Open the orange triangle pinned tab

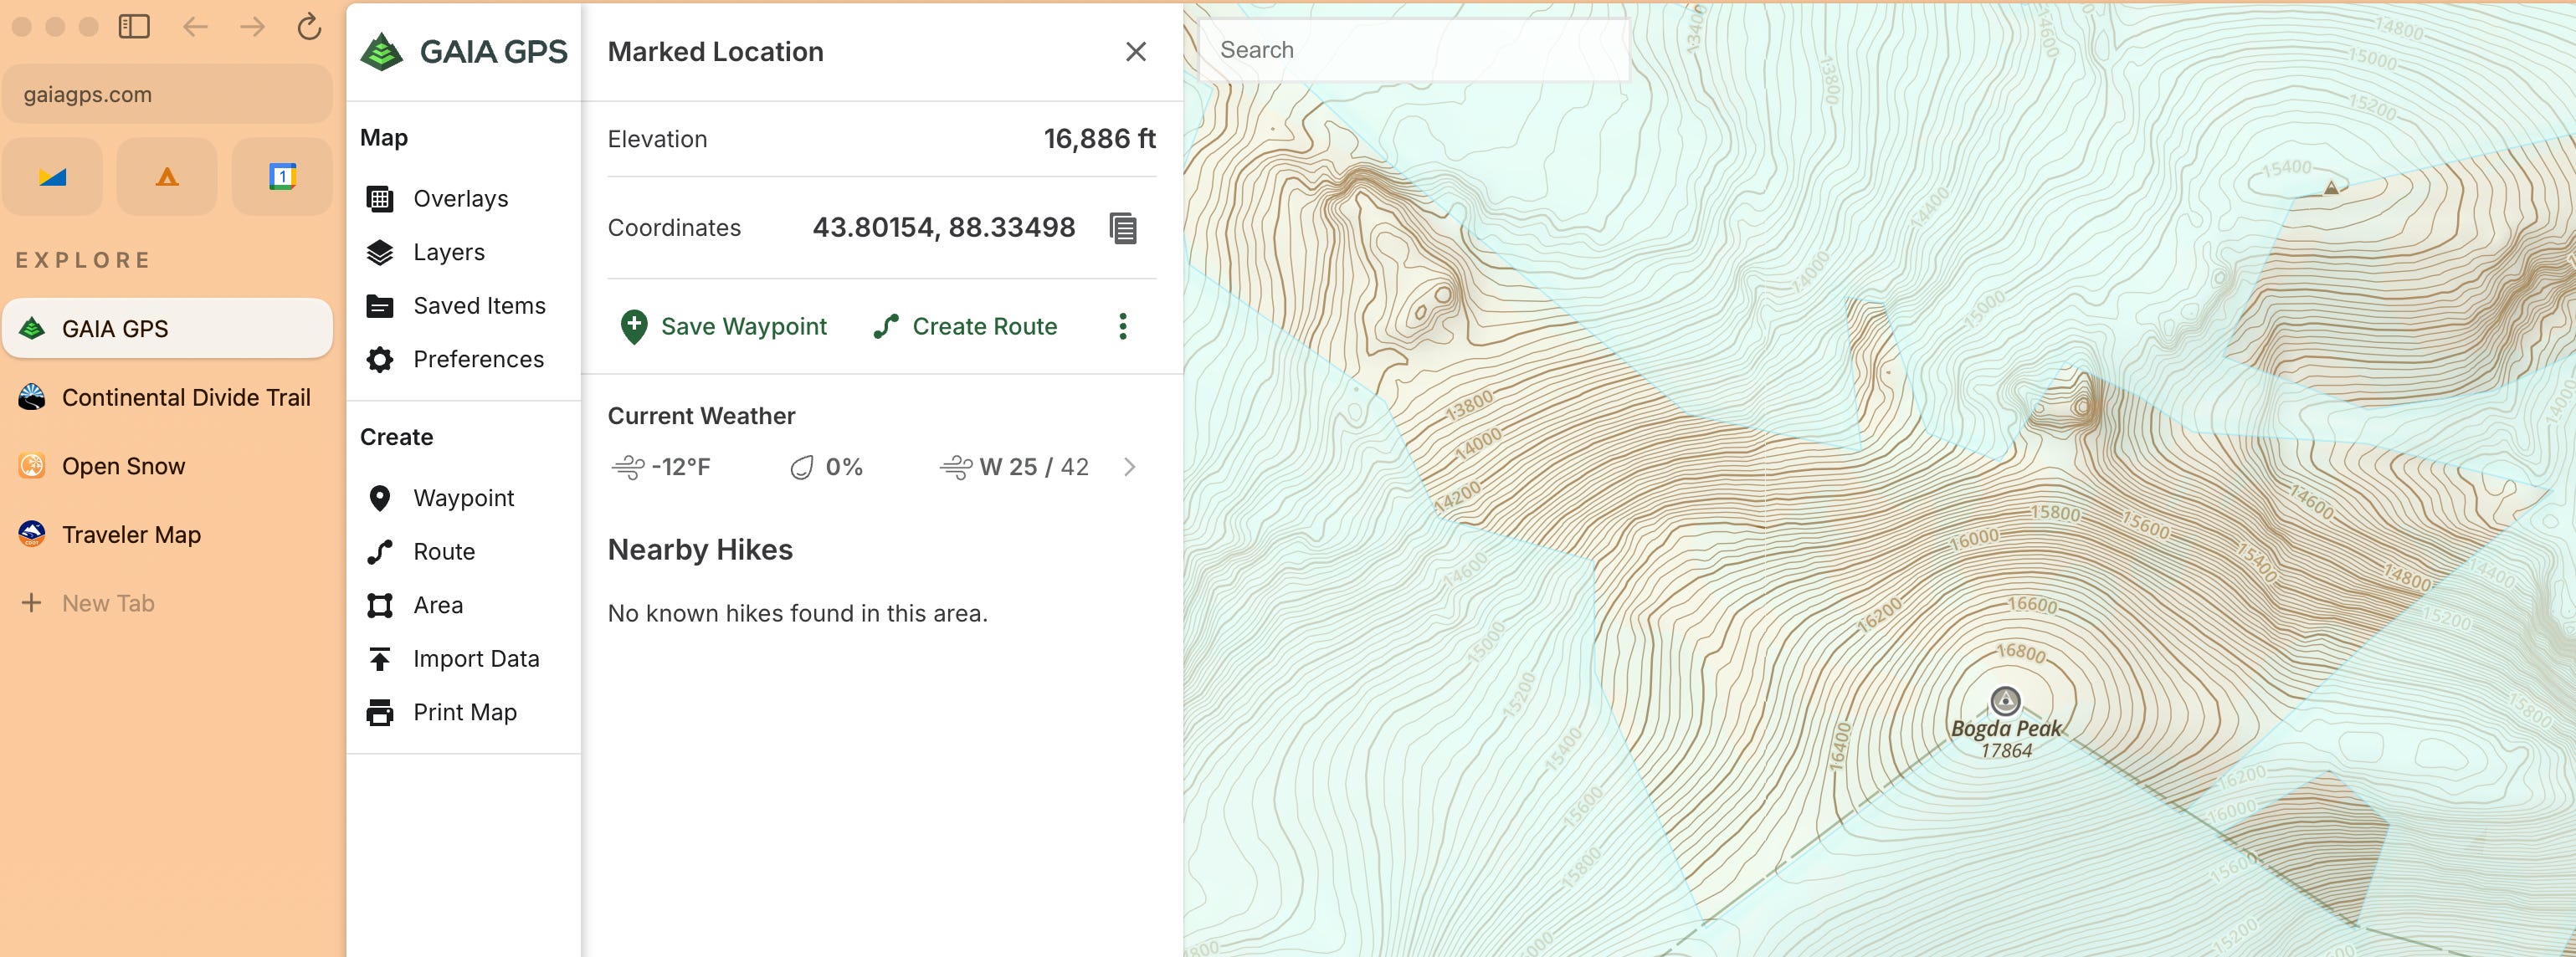point(167,177)
